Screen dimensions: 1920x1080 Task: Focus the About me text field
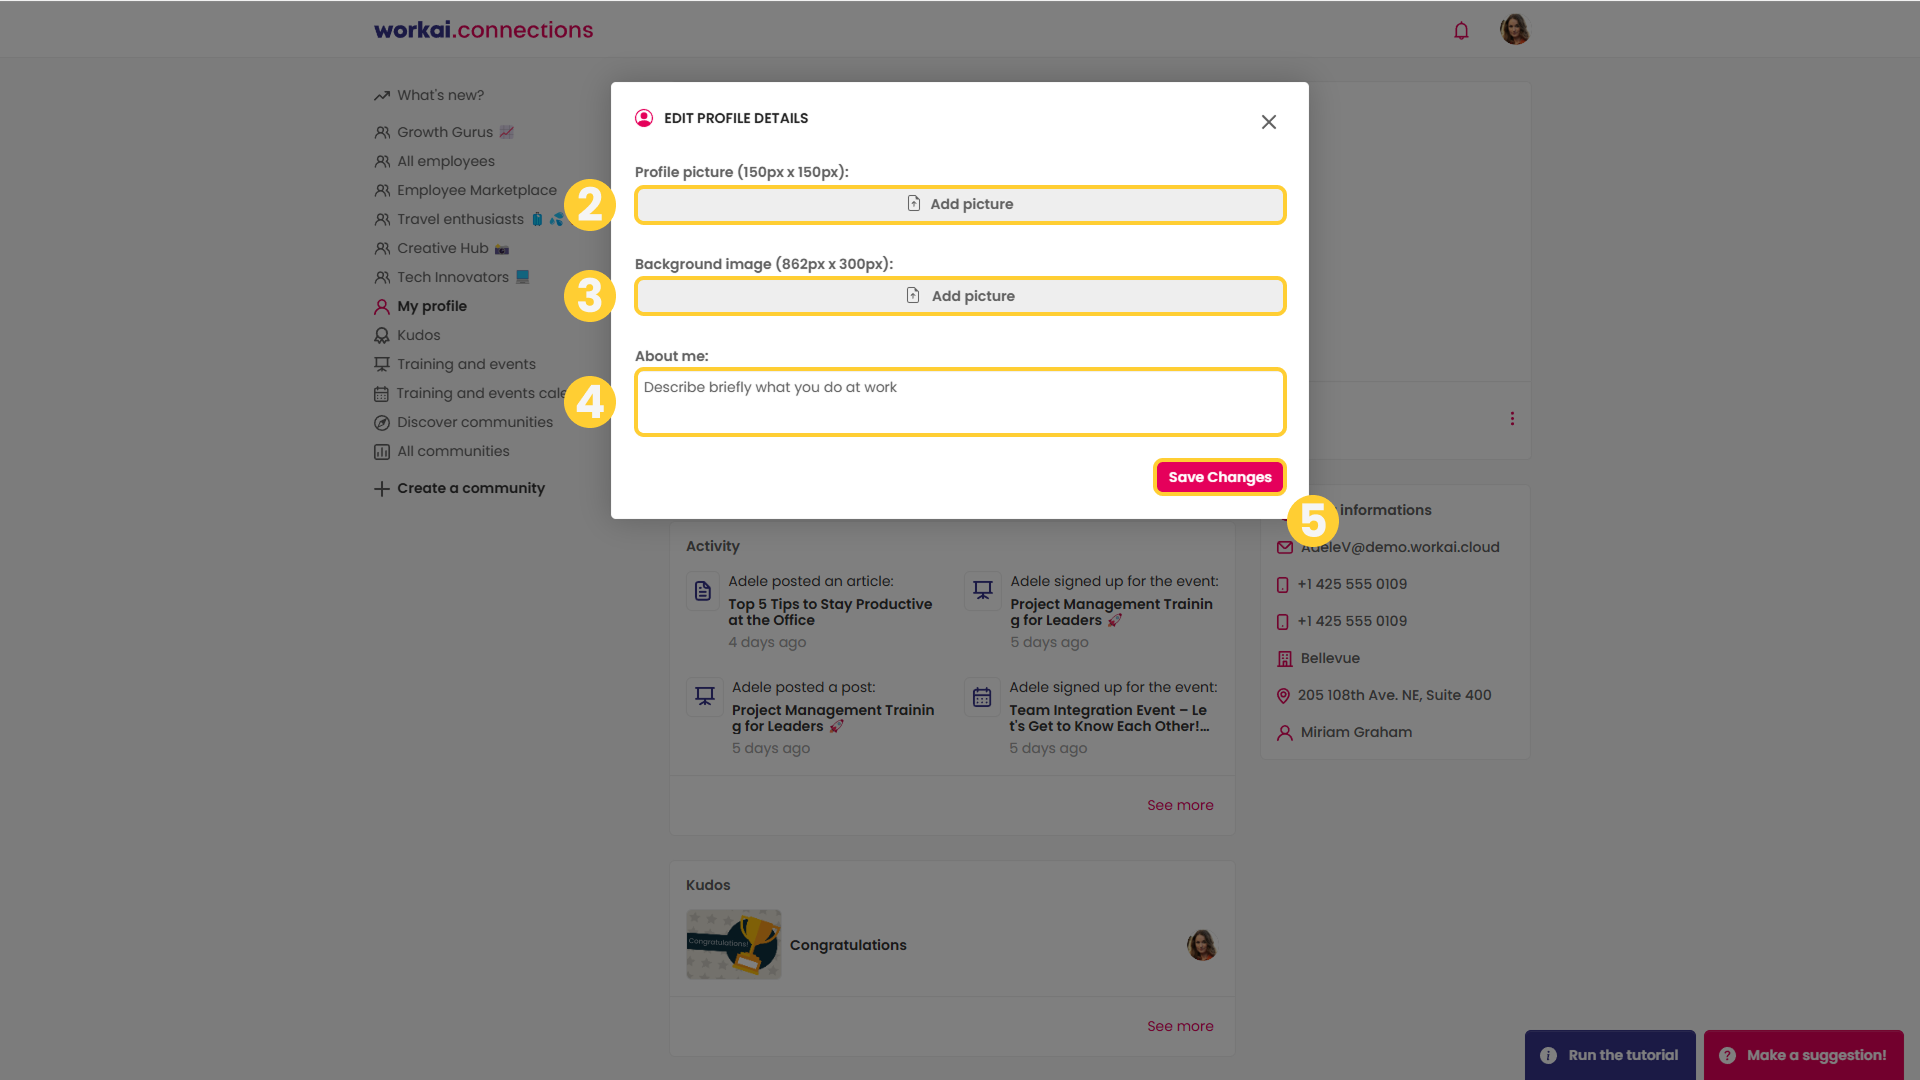coord(960,402)
